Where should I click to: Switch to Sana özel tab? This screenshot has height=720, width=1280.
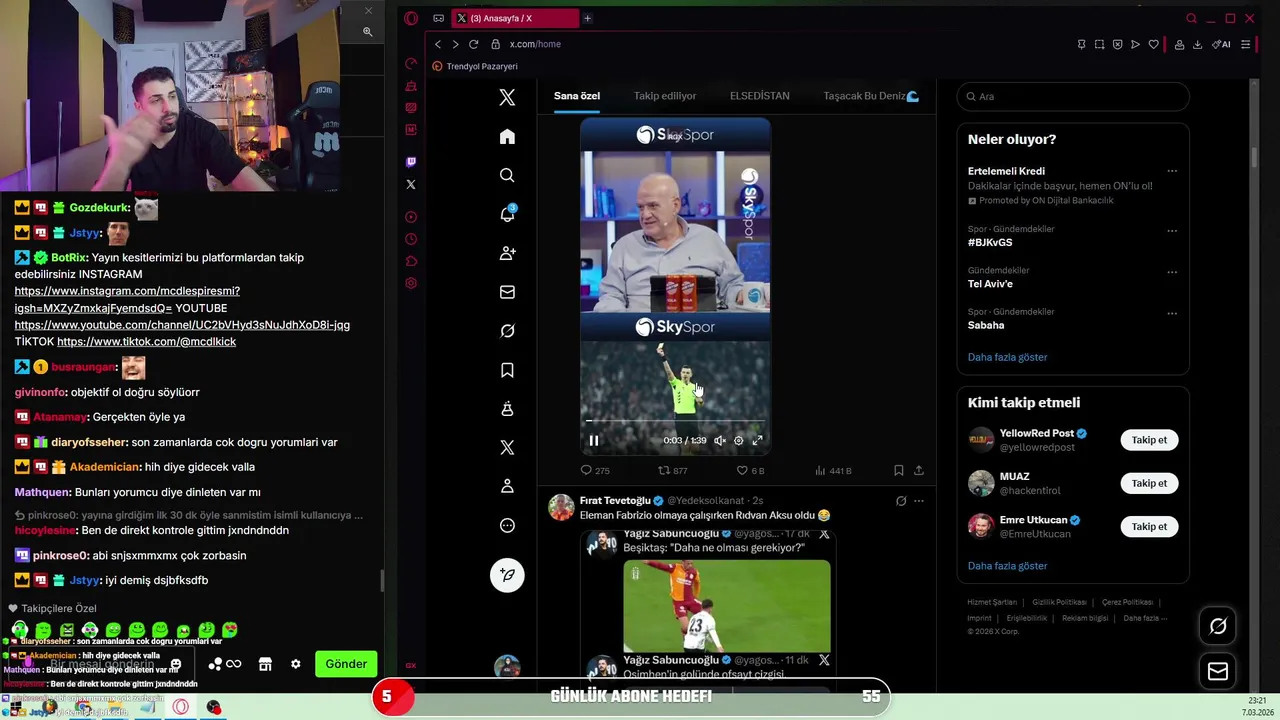(x=577, y=96)
